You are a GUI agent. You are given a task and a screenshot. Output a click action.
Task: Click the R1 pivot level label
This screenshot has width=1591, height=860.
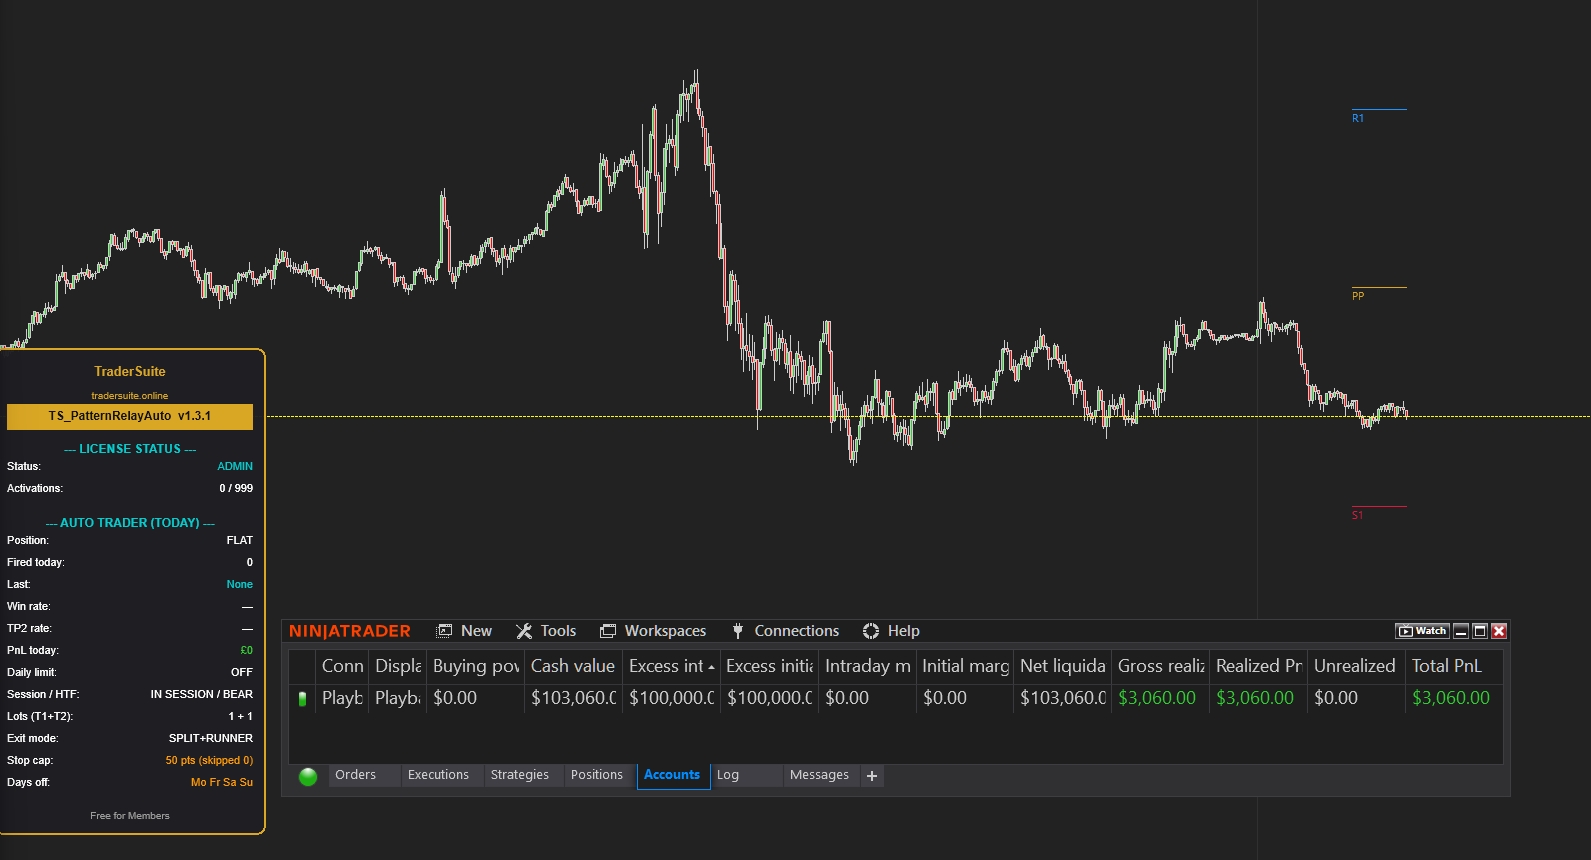coord(1358,118)
